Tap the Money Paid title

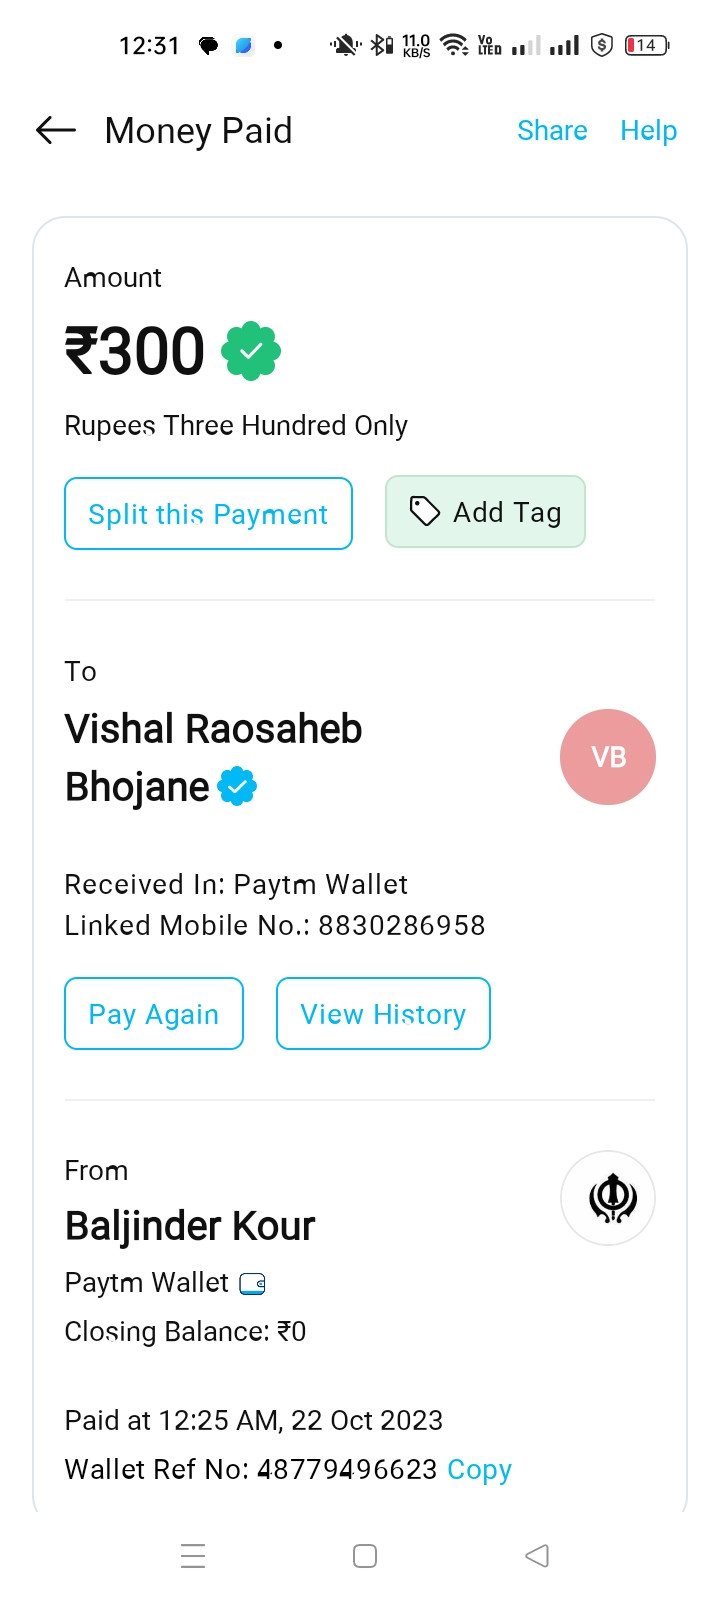198,130
